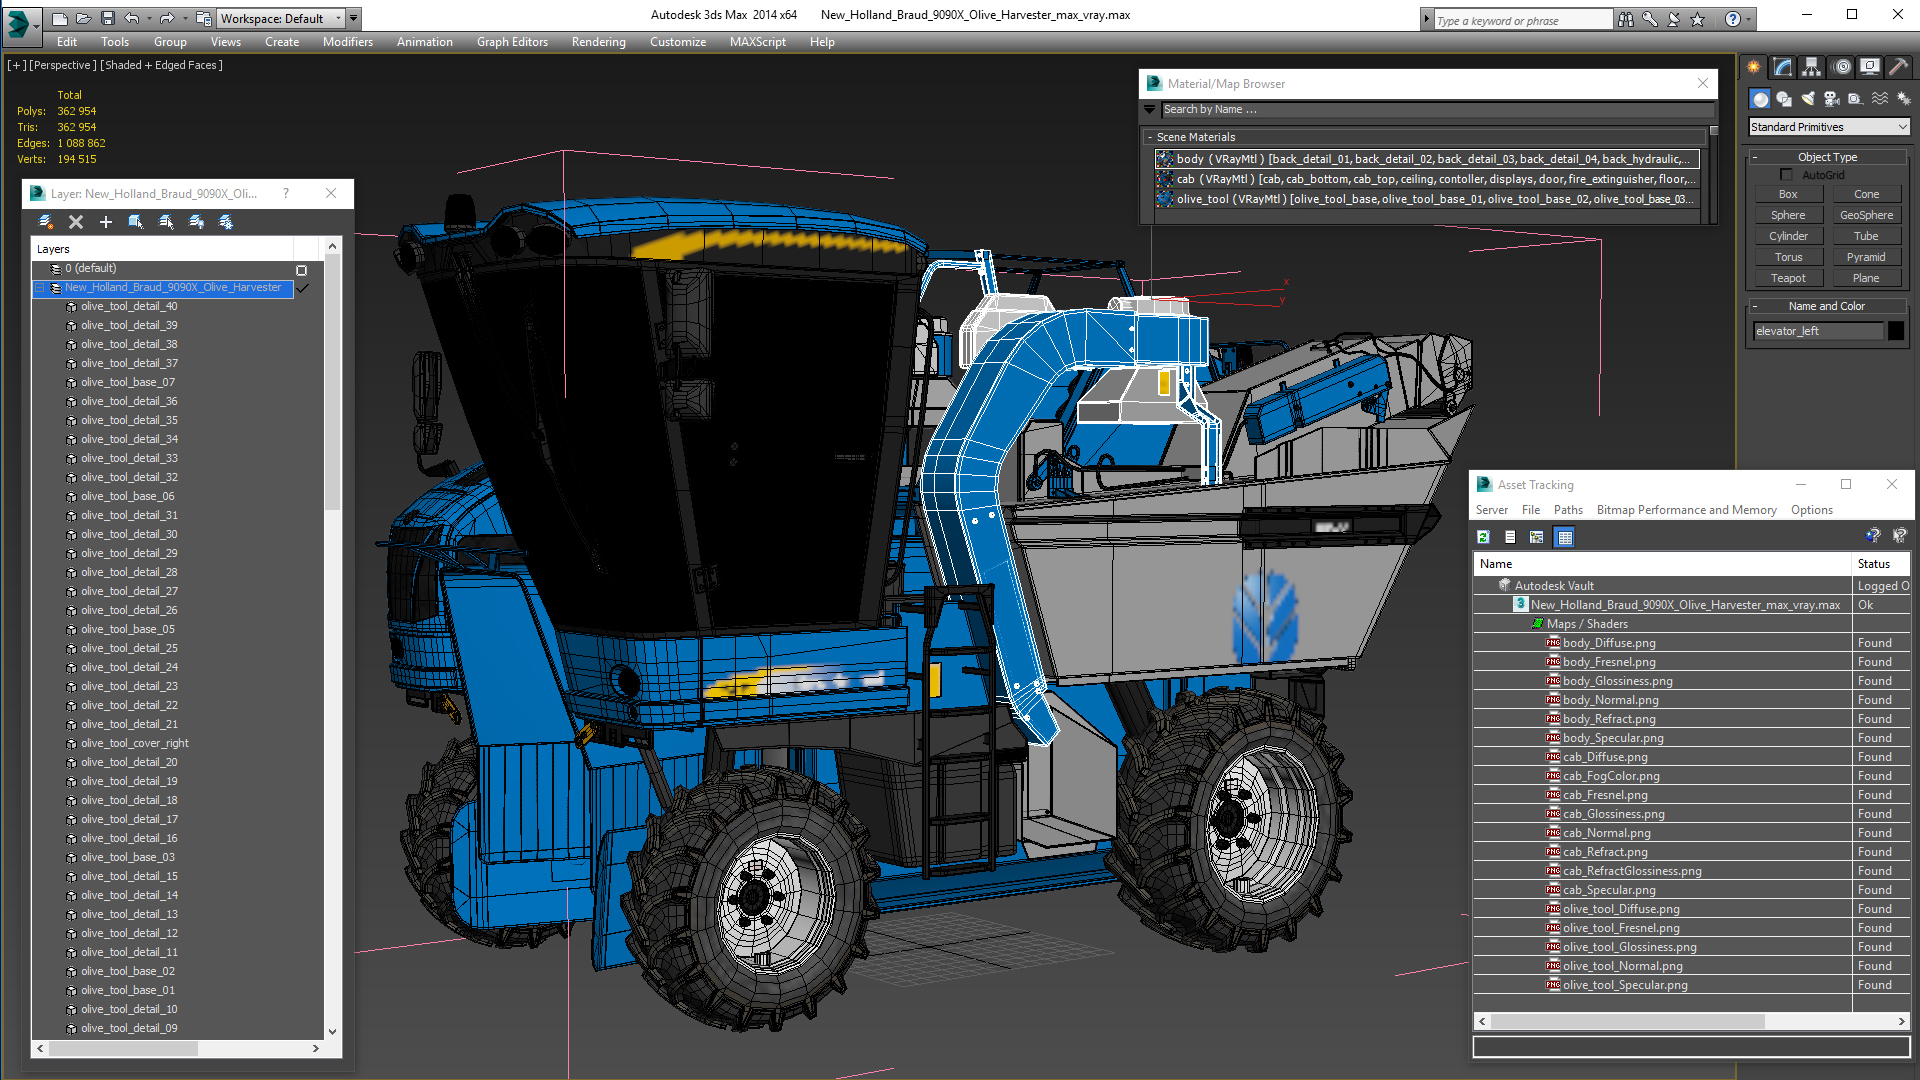Select the Shapes category icon
Image resolution: width=1920 pixels, height=1080 pixels.
[x=1784, y=99]
